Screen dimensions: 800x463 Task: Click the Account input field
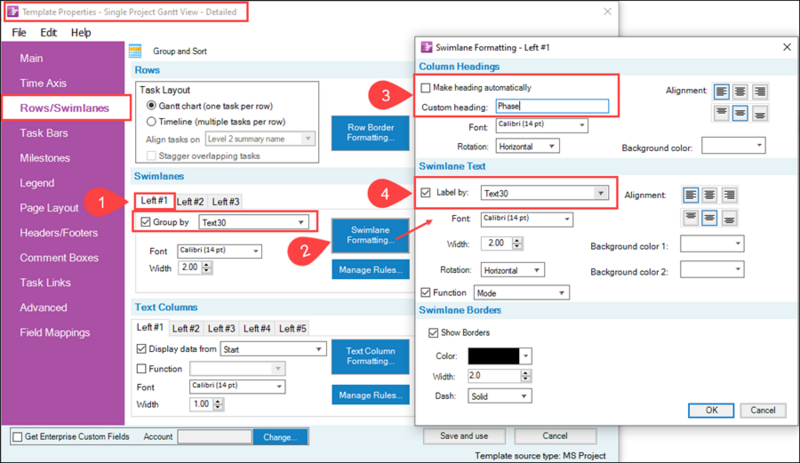tap(215, 437)
